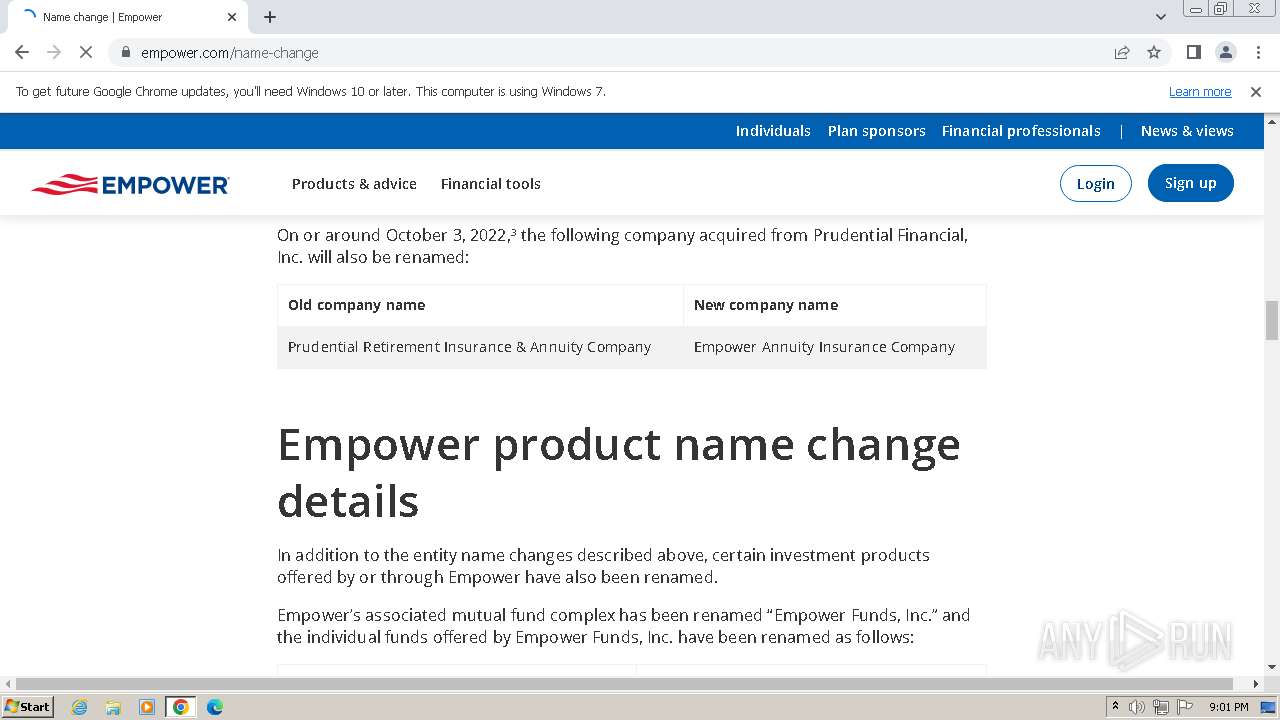This screenshot has width=1280, height=720.
Task: Go to Empower home via logo
Action: [131, 184]
